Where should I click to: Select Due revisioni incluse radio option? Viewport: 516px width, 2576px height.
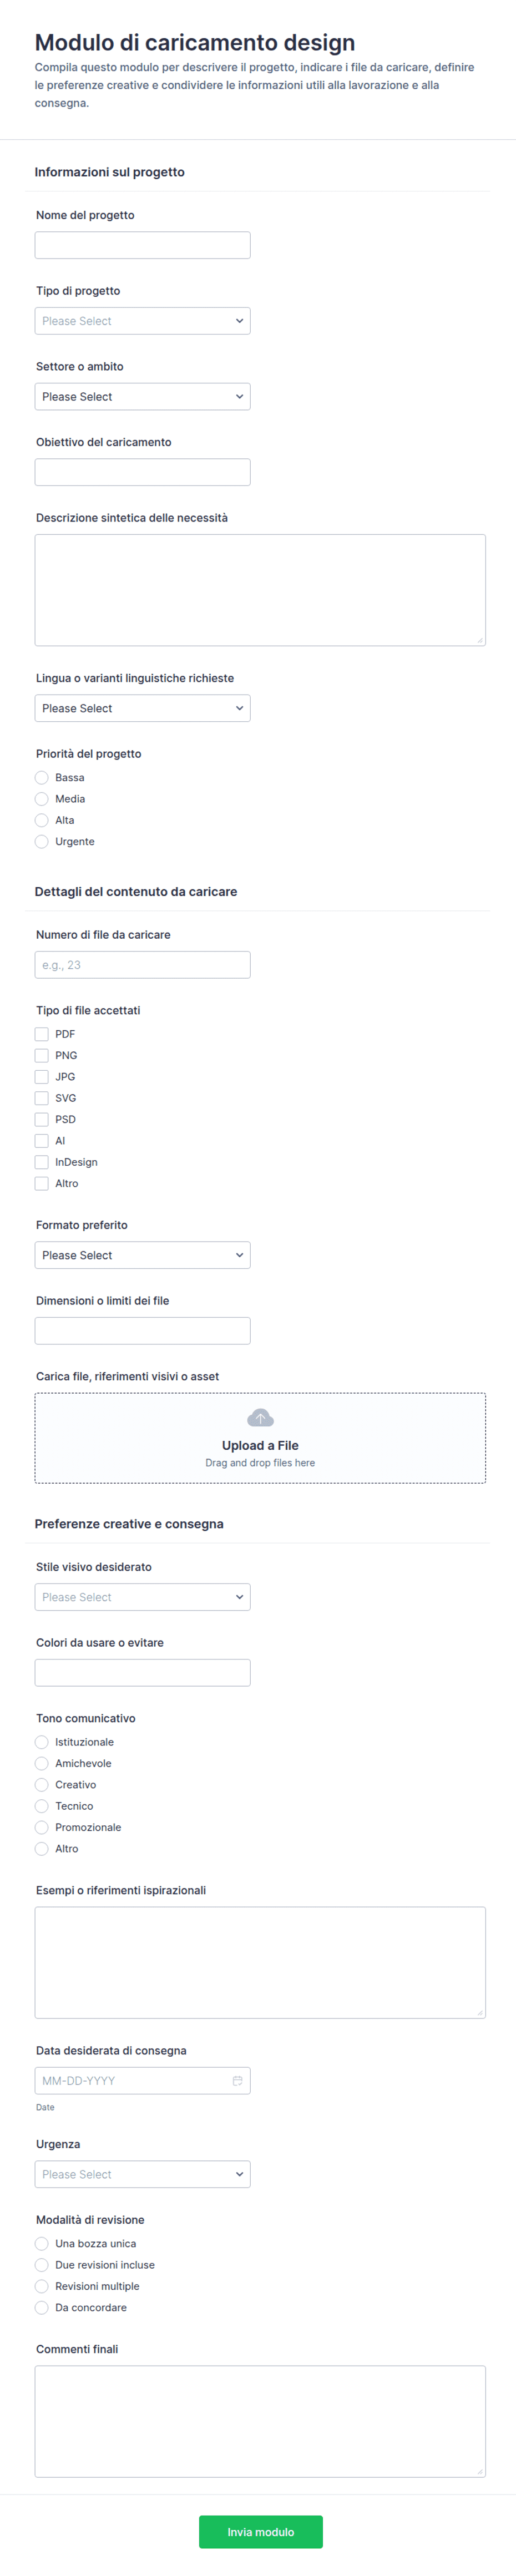click(42, 2265)
